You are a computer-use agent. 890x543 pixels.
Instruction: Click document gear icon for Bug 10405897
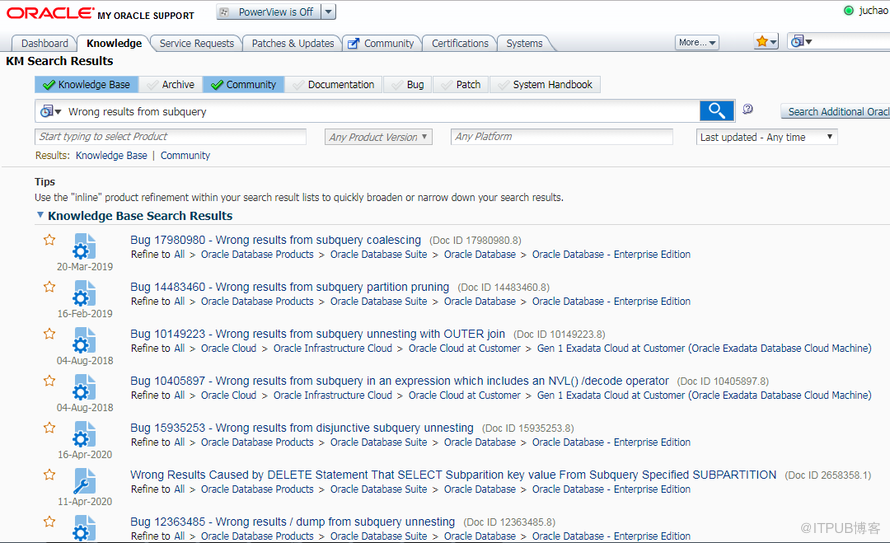(x=84, y=388)
